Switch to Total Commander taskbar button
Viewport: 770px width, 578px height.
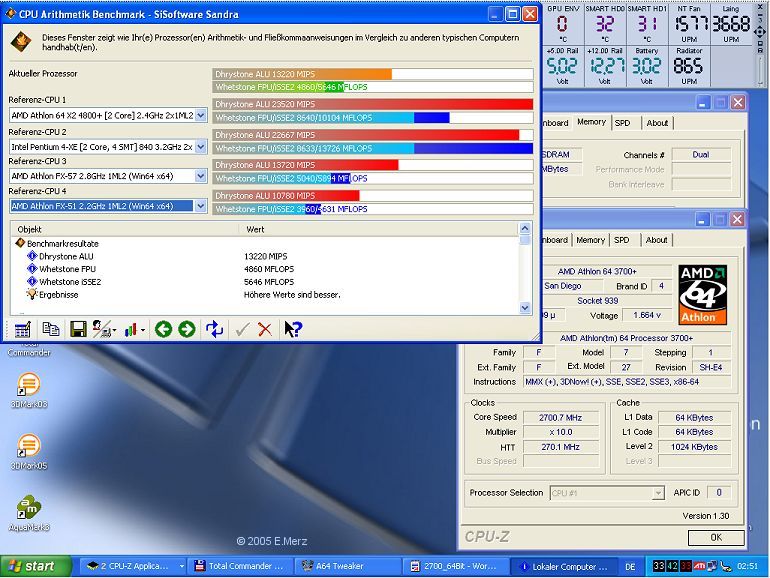[241, 566]
